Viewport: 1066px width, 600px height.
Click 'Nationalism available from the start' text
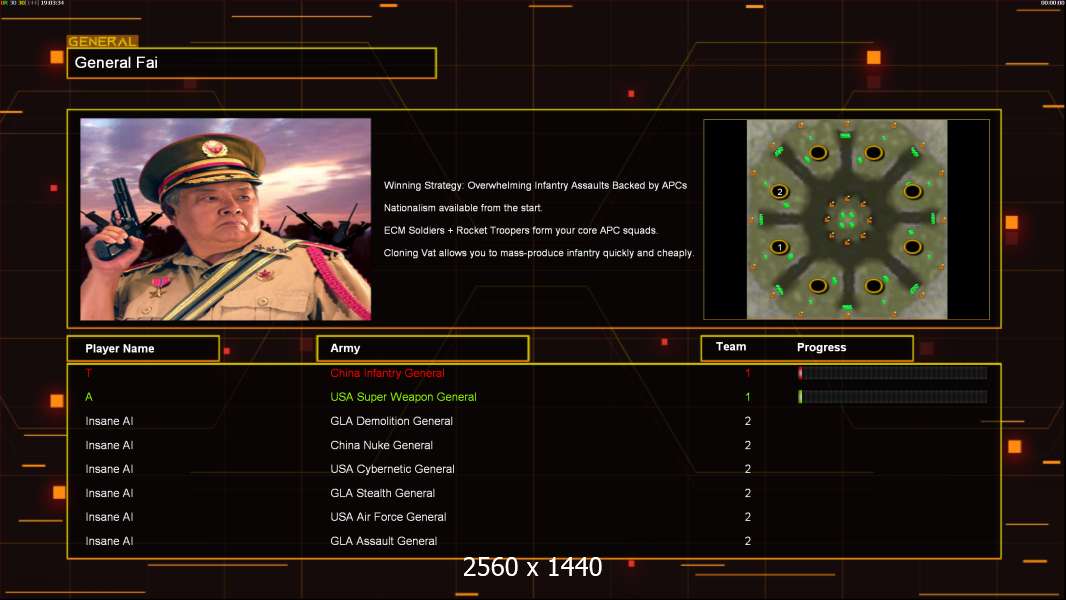click(463, 208)
